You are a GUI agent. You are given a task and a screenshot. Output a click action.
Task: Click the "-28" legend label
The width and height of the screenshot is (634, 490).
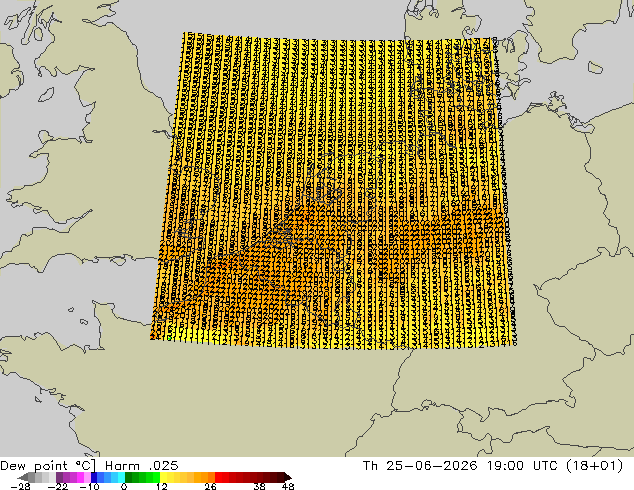point(20,486)
